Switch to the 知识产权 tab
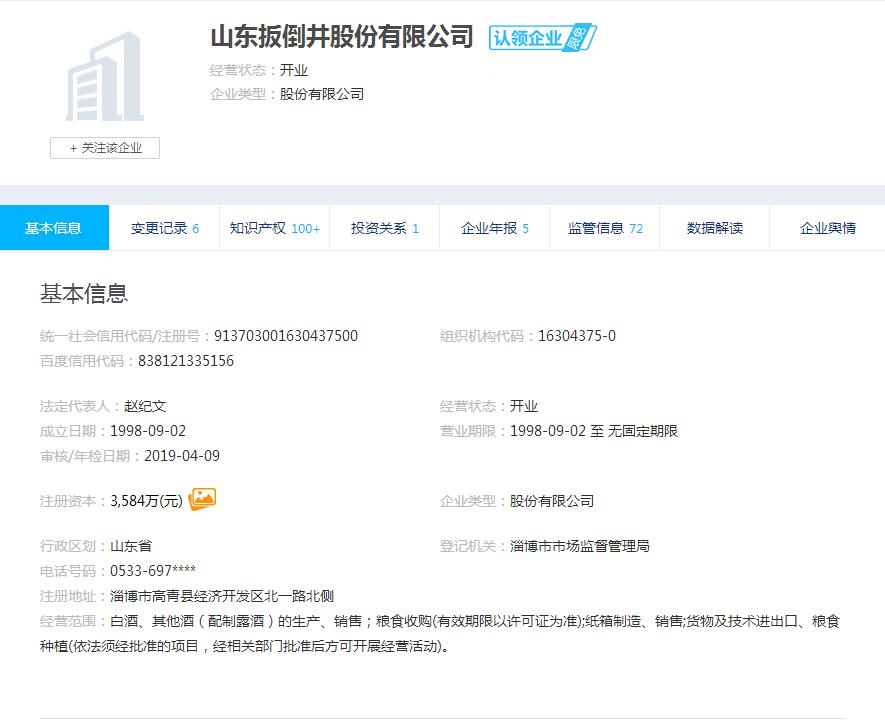The width and height of the screenshot is (885, 723). click(x=274, y=228)
